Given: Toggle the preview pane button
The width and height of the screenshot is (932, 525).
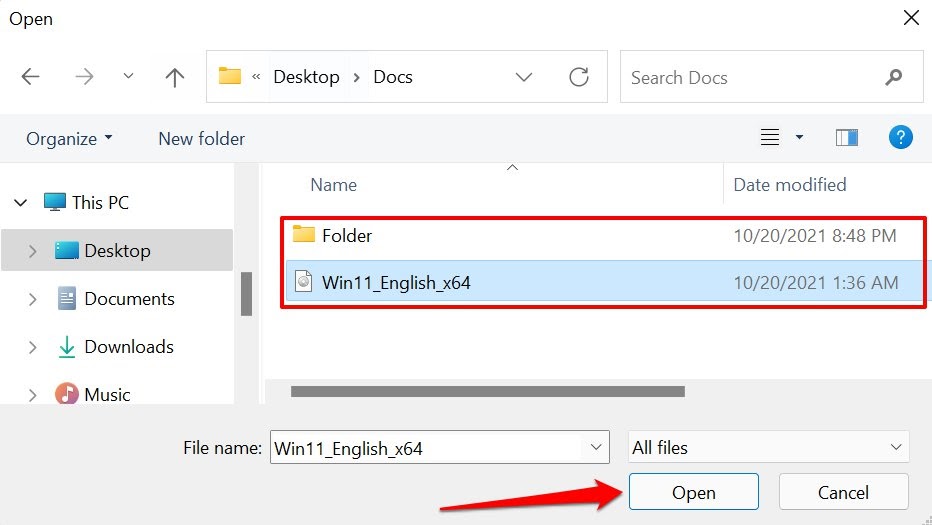Looking at the screenshot, I should pyautogui.click(x=847, y=138).
